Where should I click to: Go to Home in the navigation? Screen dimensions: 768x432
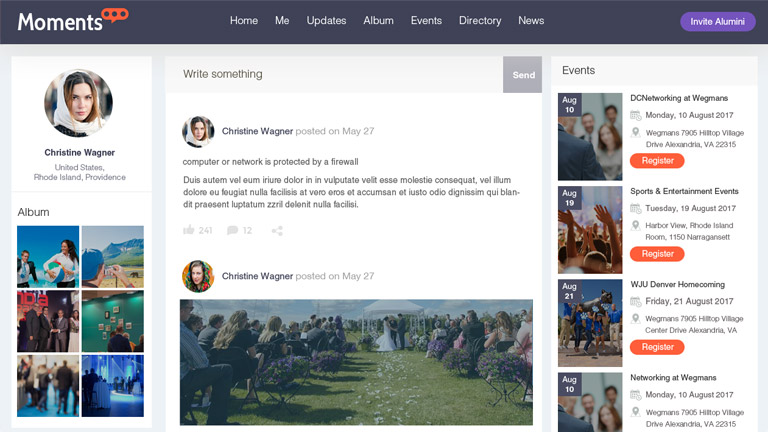[x=244, y=21]
